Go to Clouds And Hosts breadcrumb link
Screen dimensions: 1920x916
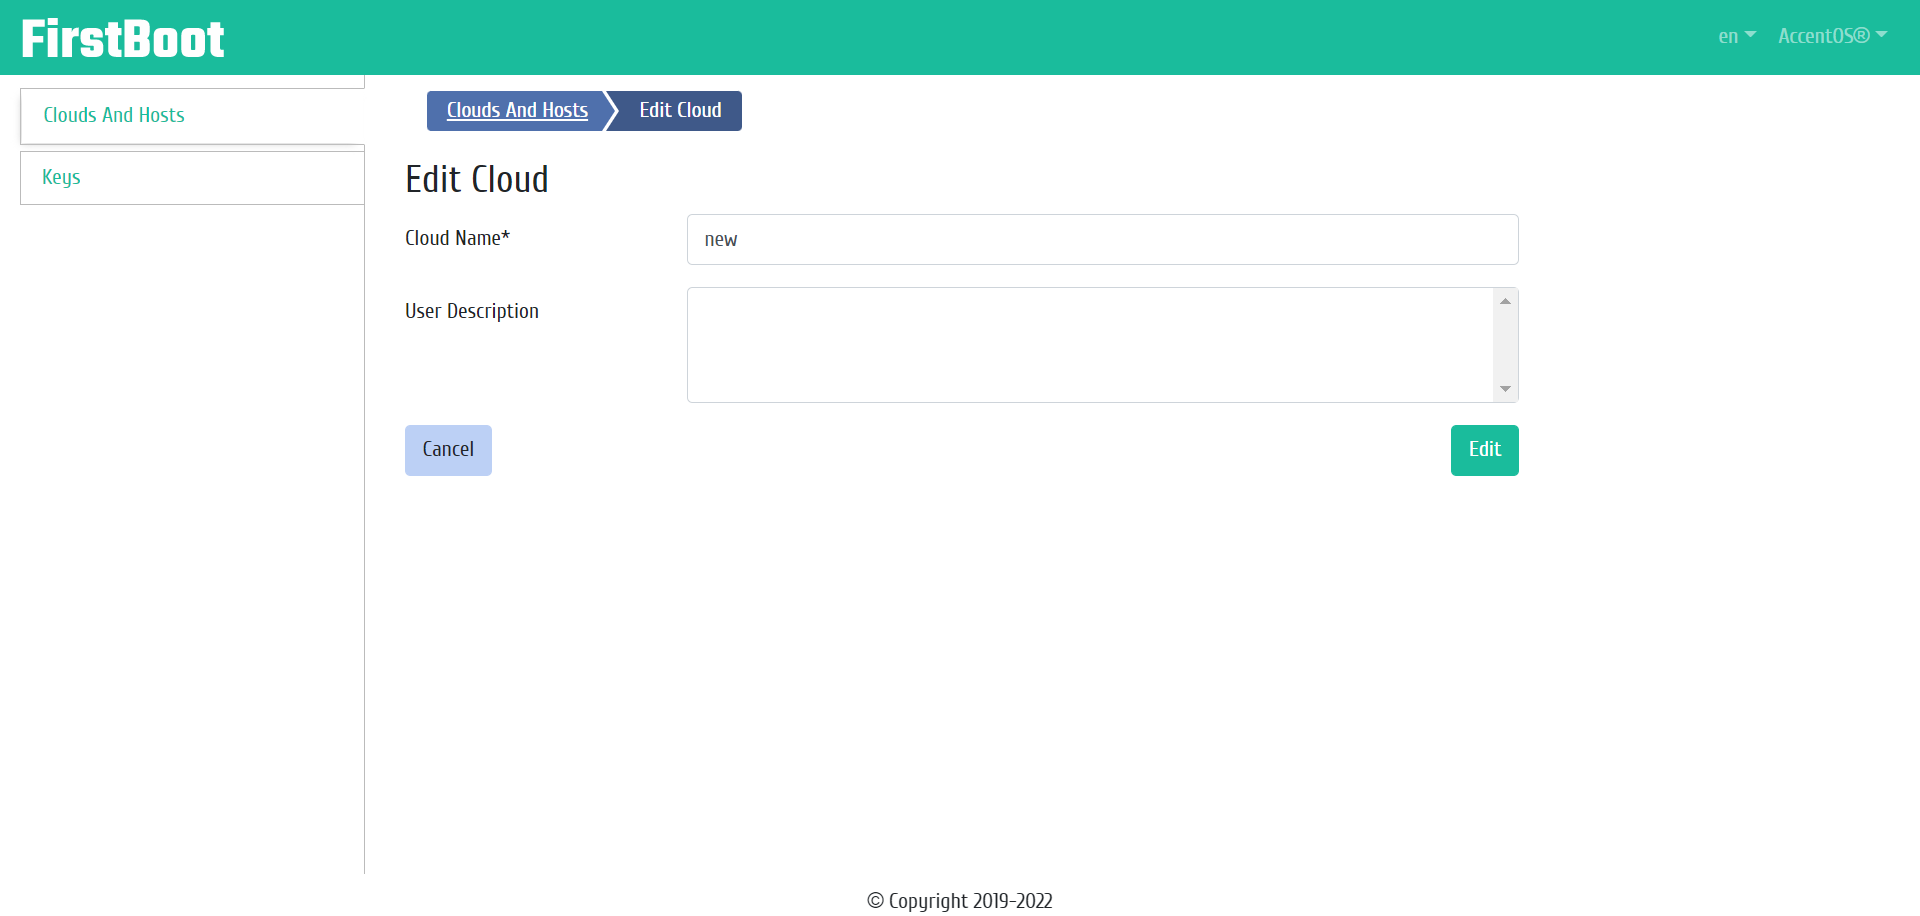click(517, 110)
